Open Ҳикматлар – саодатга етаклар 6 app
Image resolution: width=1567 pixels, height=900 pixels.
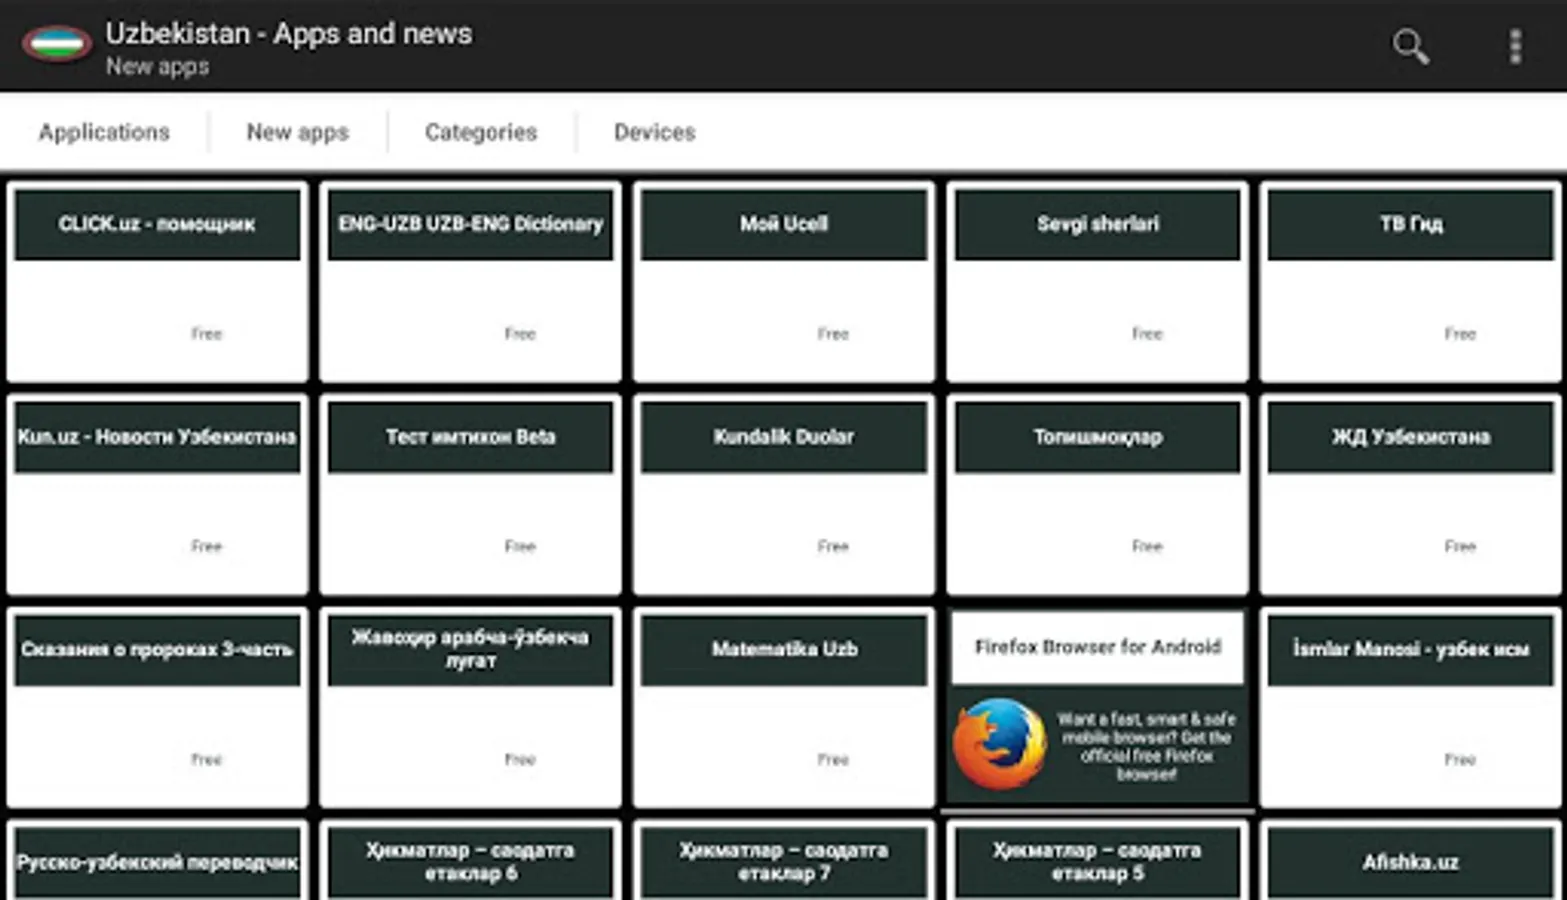coord(470,862)
